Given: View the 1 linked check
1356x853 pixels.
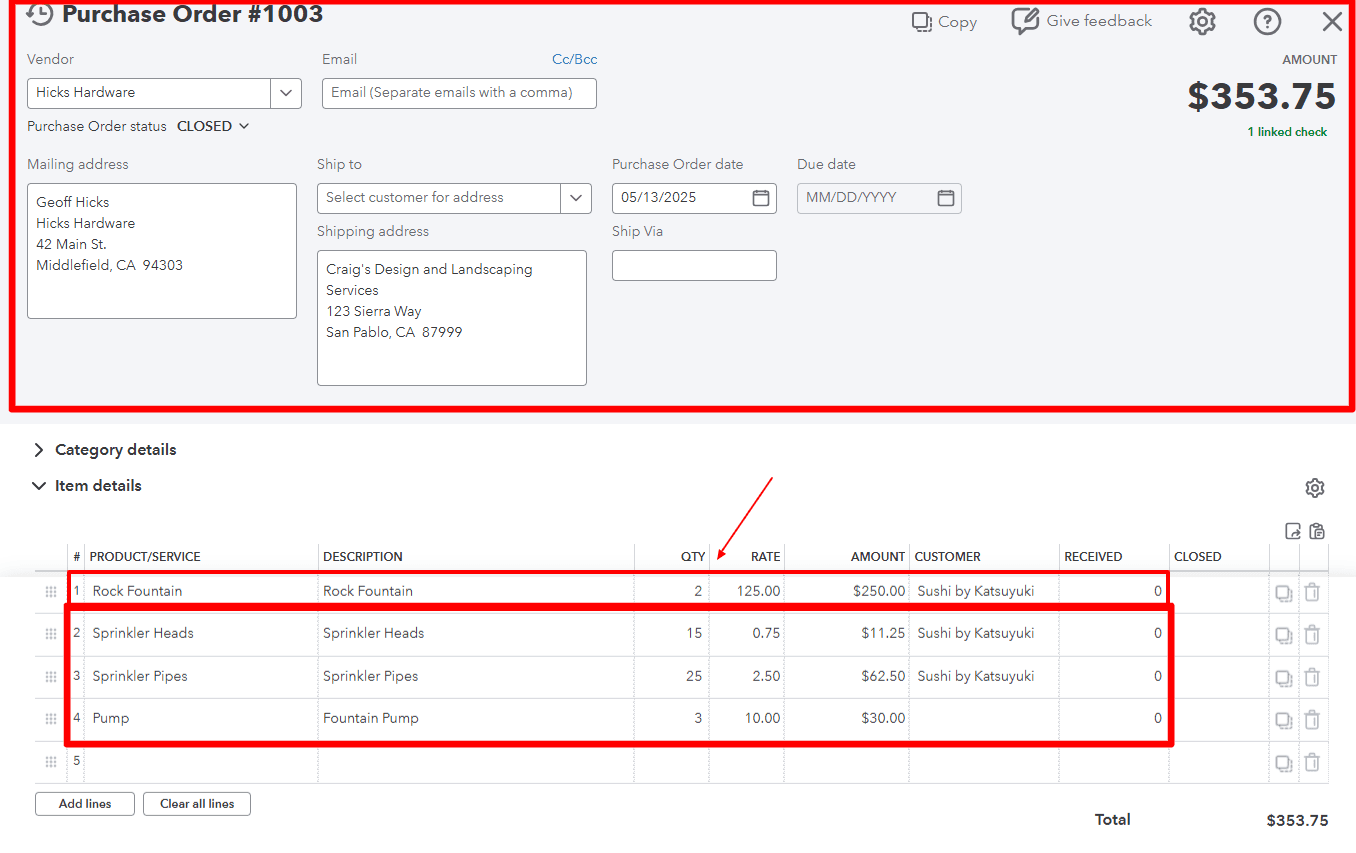Looking at the screenshot, I should tap(1287, 131).
